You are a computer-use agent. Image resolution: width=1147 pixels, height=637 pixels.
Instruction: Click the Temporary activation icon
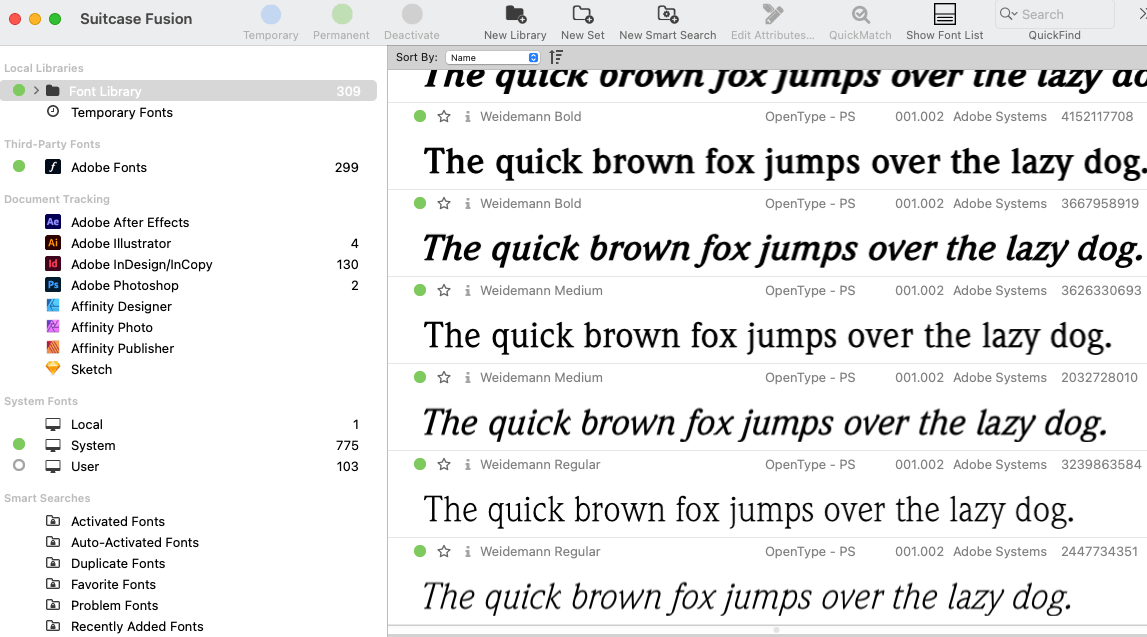pyautogui.click(x=271, y=14)
